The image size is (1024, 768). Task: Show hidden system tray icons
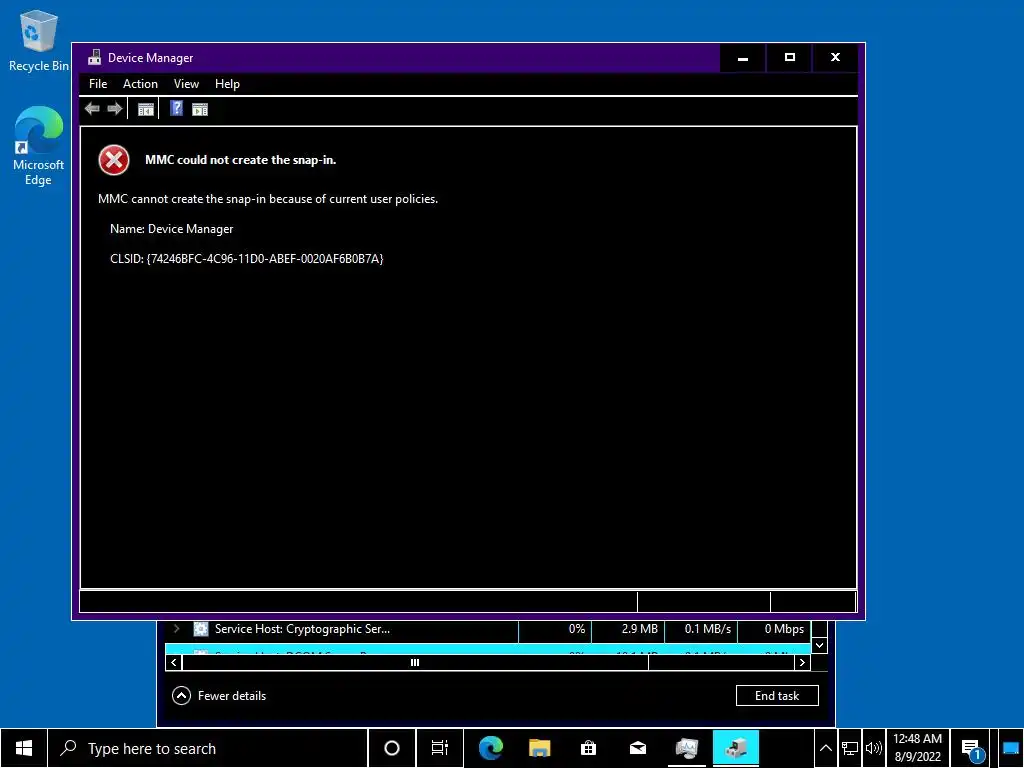826,748
